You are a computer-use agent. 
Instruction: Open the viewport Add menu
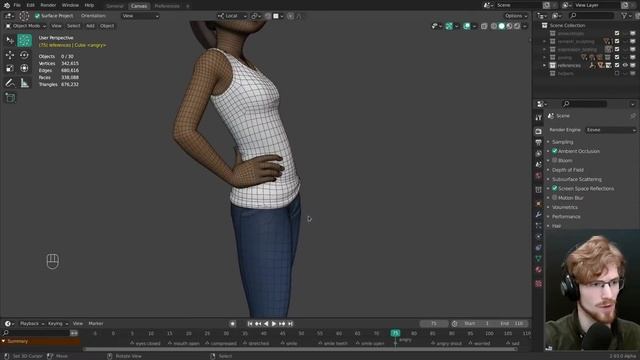click(x=90, y=26)
